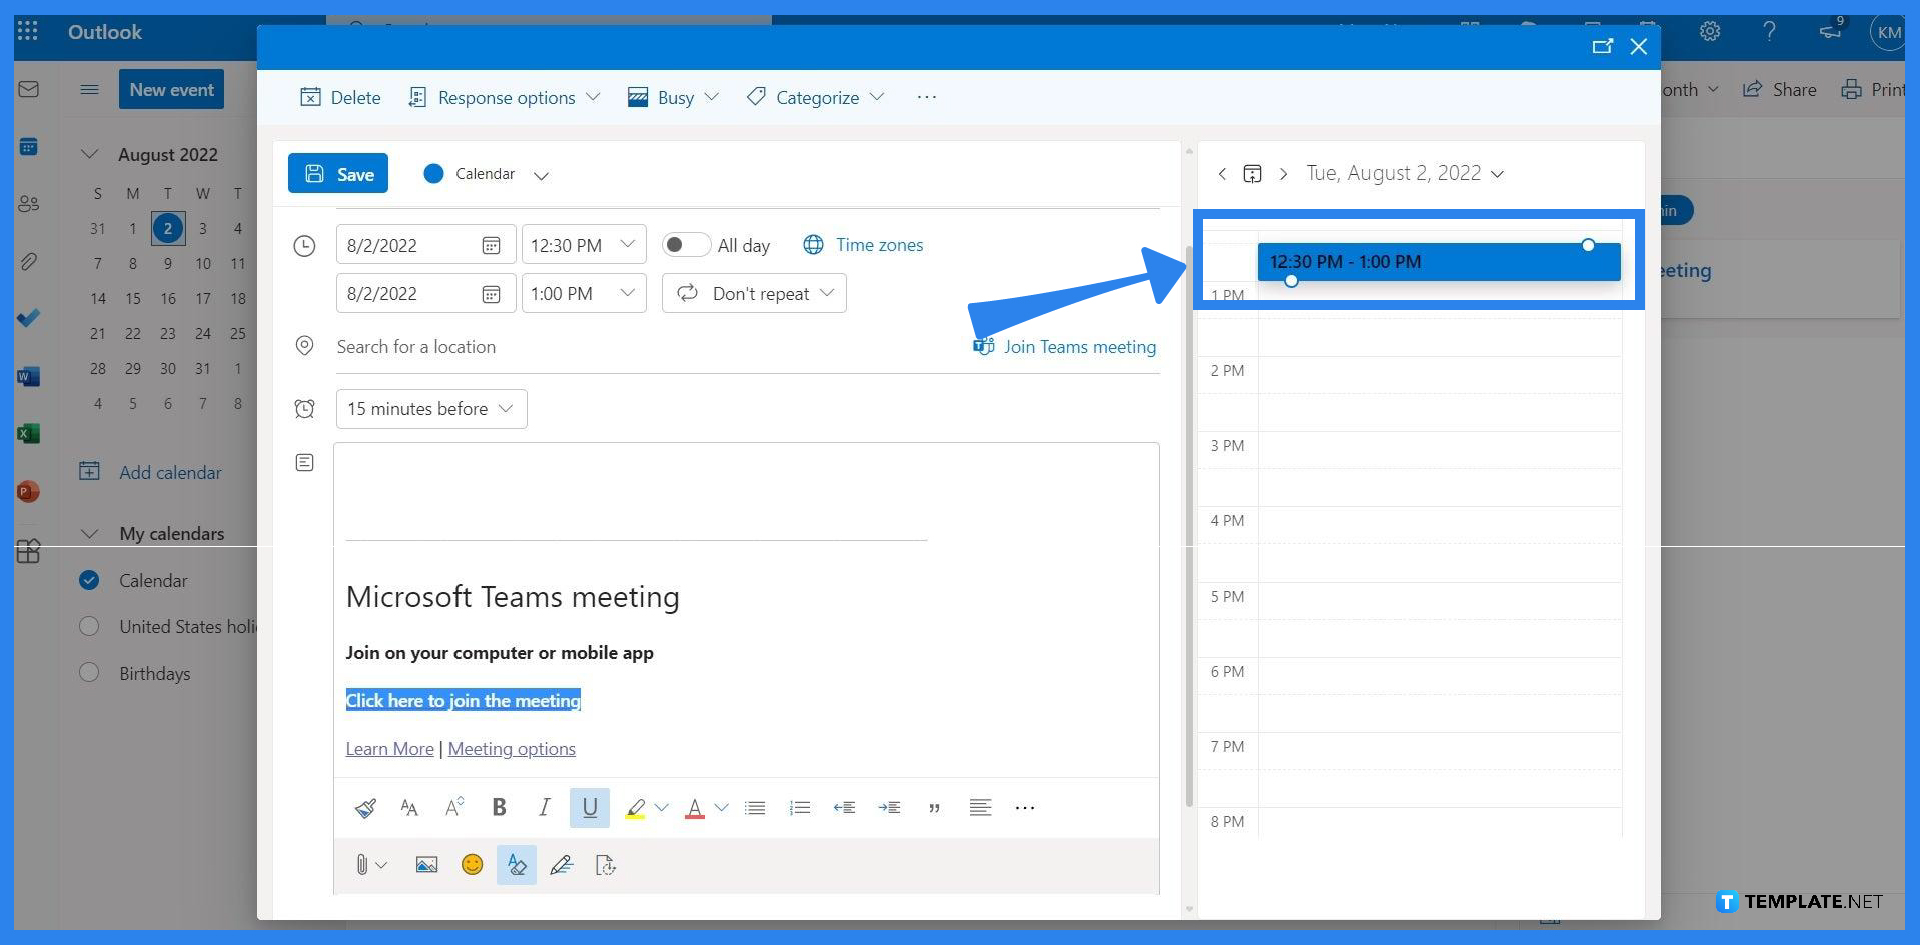Insert an emoji in the message body
The width and height of the screenshot is (1920, 945).
(472, 864)
